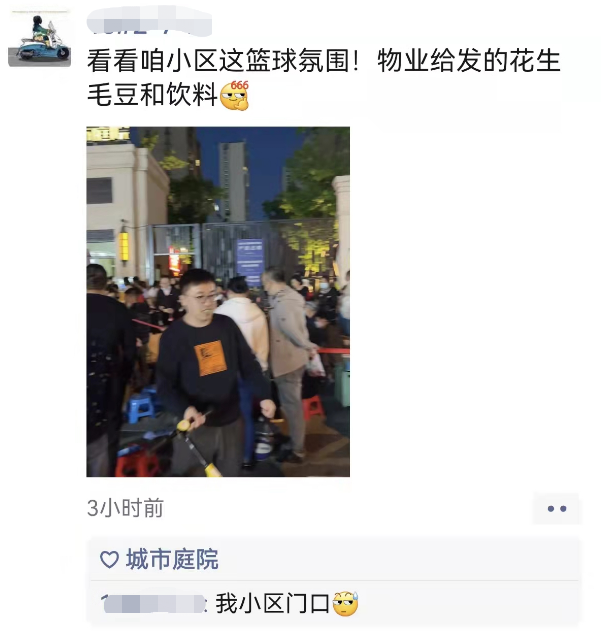605x634 pixels.
Task: Select the caption line 毛豆和饮料
Action: [152, 95]
